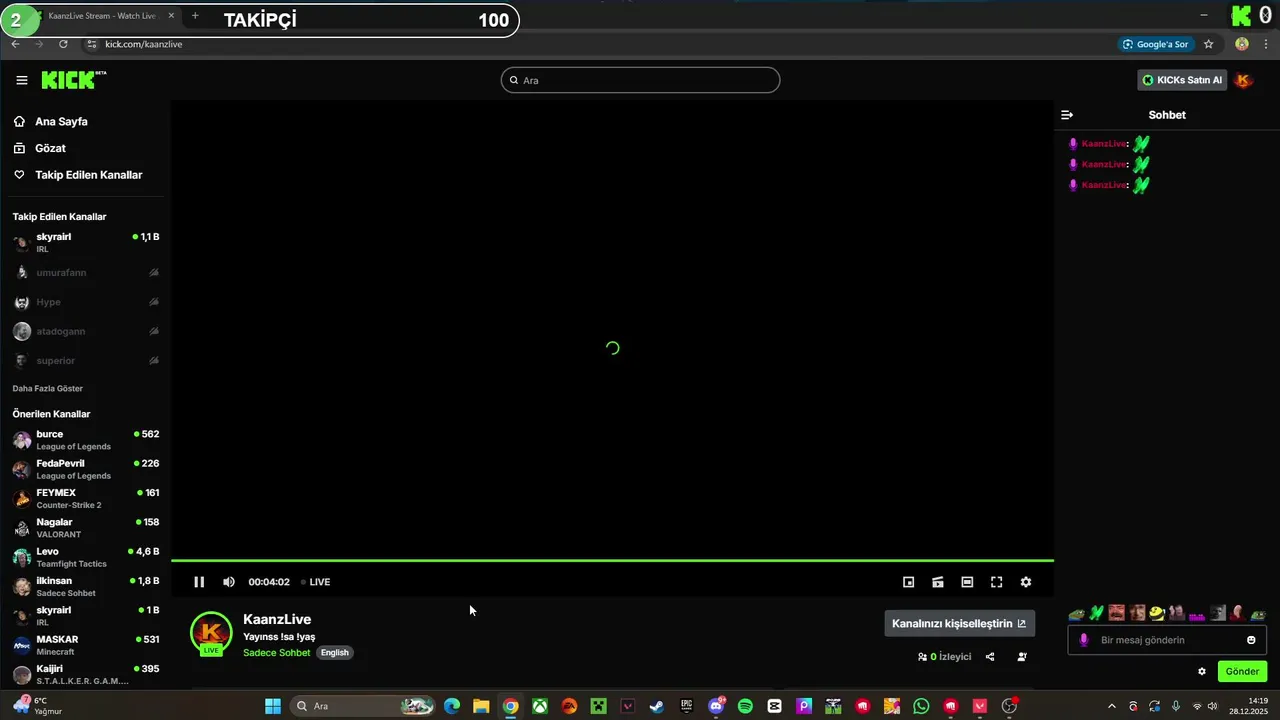Screen dimensions: 1280x720
Task: Open the Kick hamburger menu
Action: [x=22, y=80]
